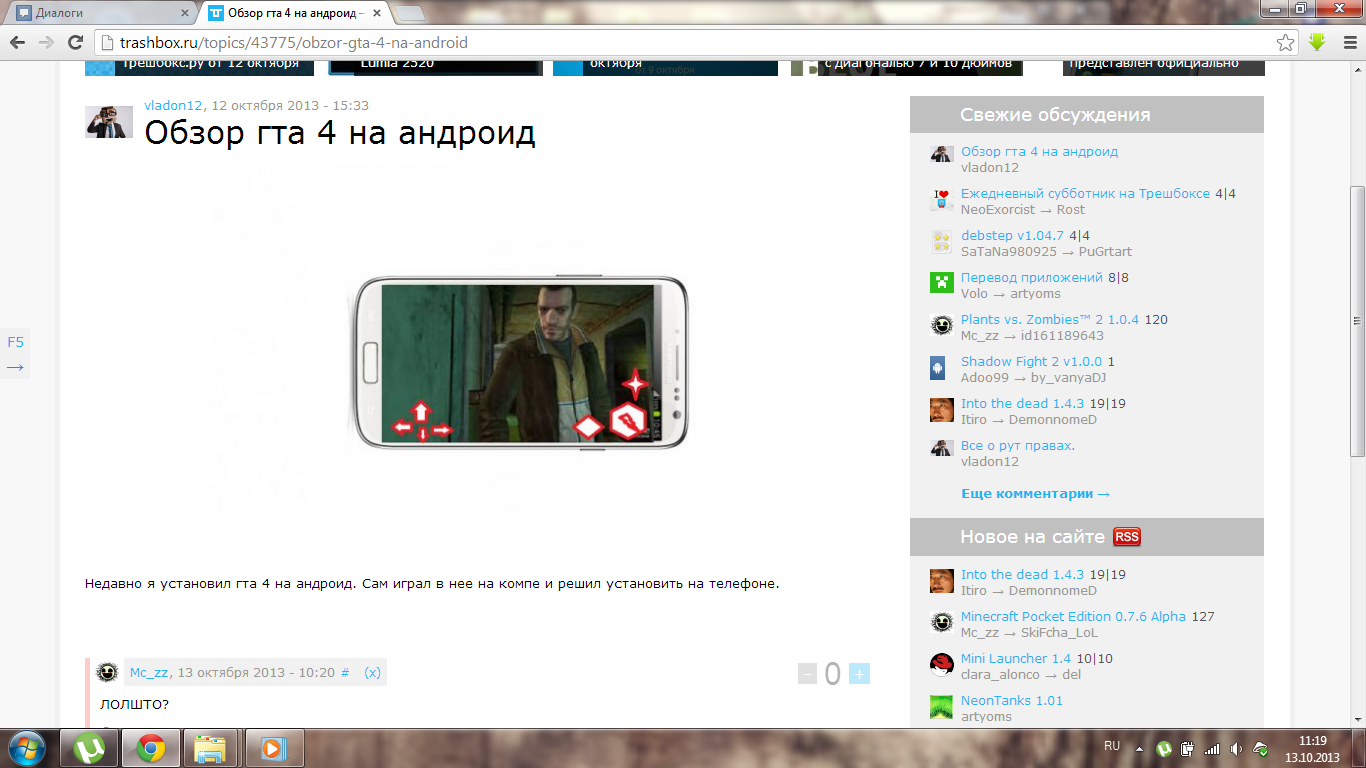Click the Перевод приложений green avatar icon
Viewport: 1366px width, 768px height.
click(941, 282)
